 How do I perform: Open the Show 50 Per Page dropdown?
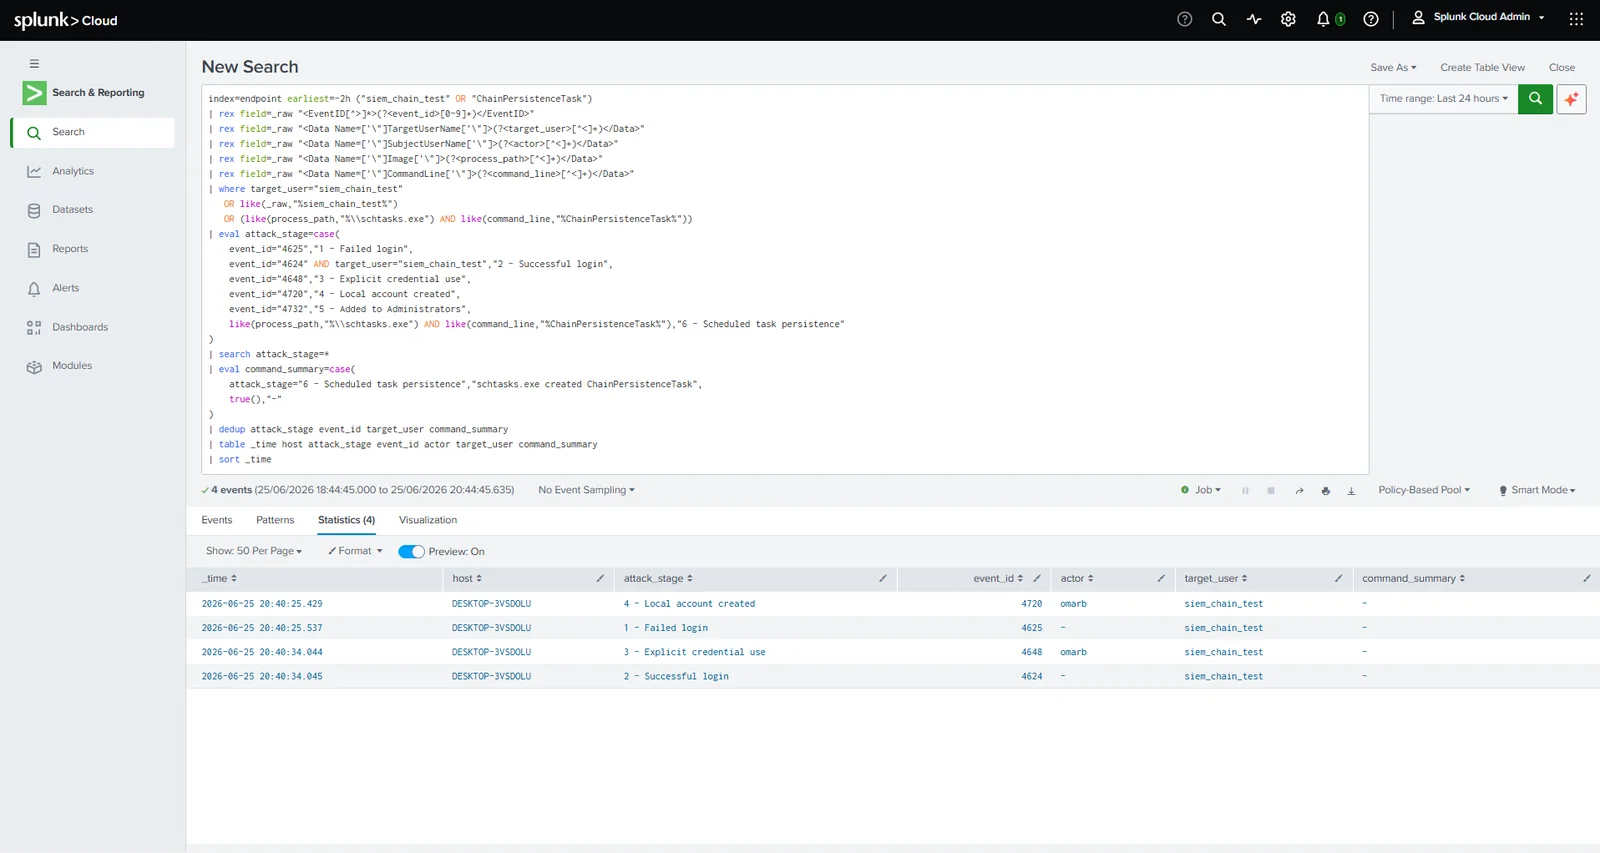coord(253,551)
